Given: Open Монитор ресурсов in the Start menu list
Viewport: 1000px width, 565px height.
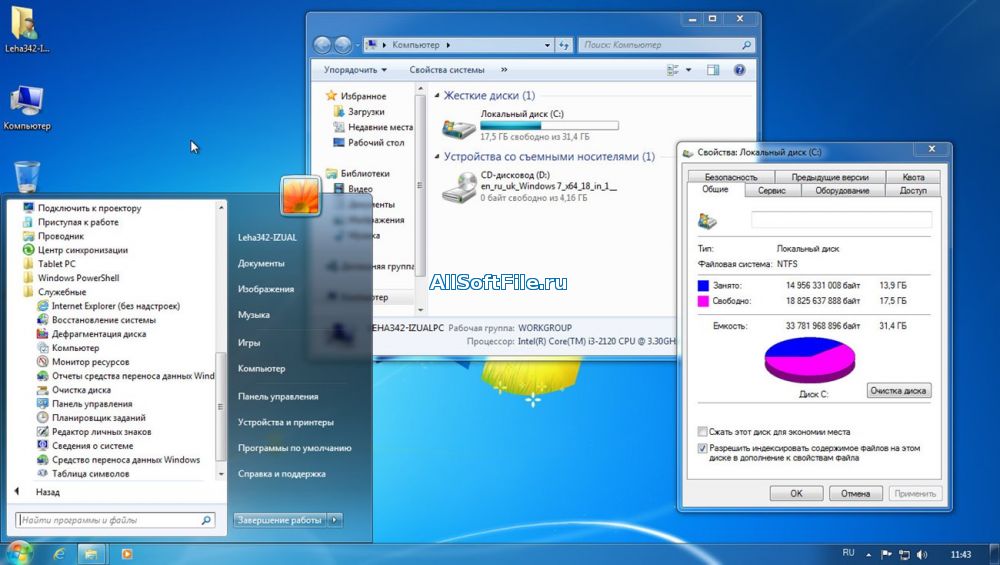Looking at the screenshot, I should click(90, 362).
